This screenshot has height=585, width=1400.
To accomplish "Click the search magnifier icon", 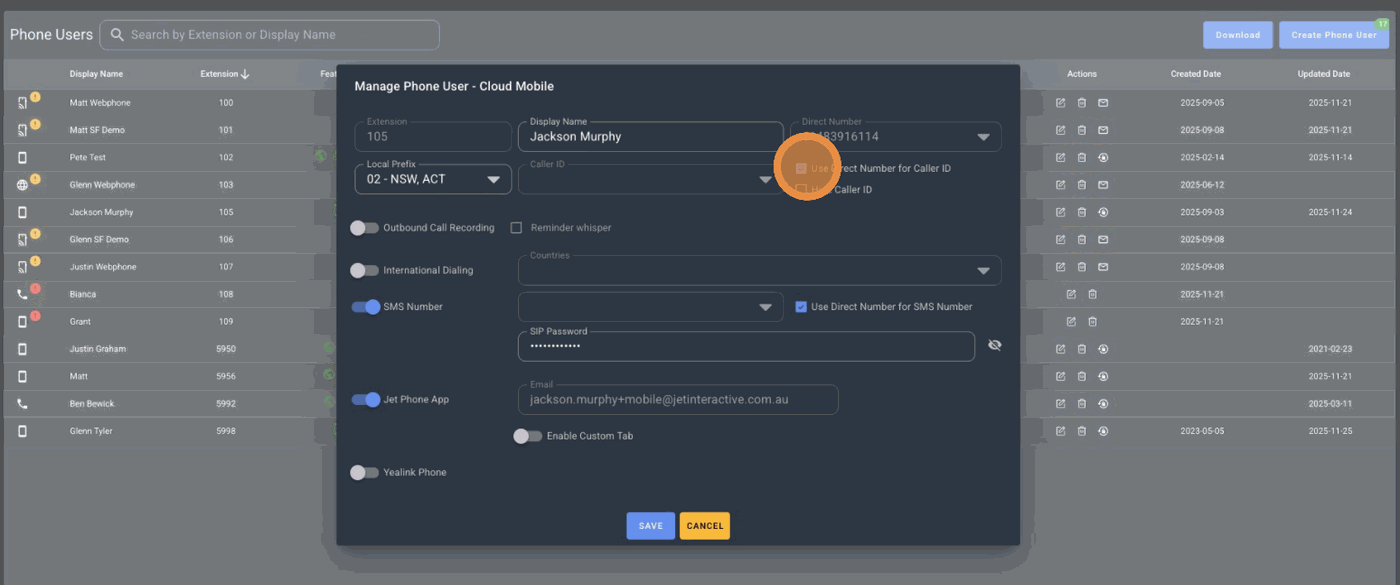I will 117,35.
